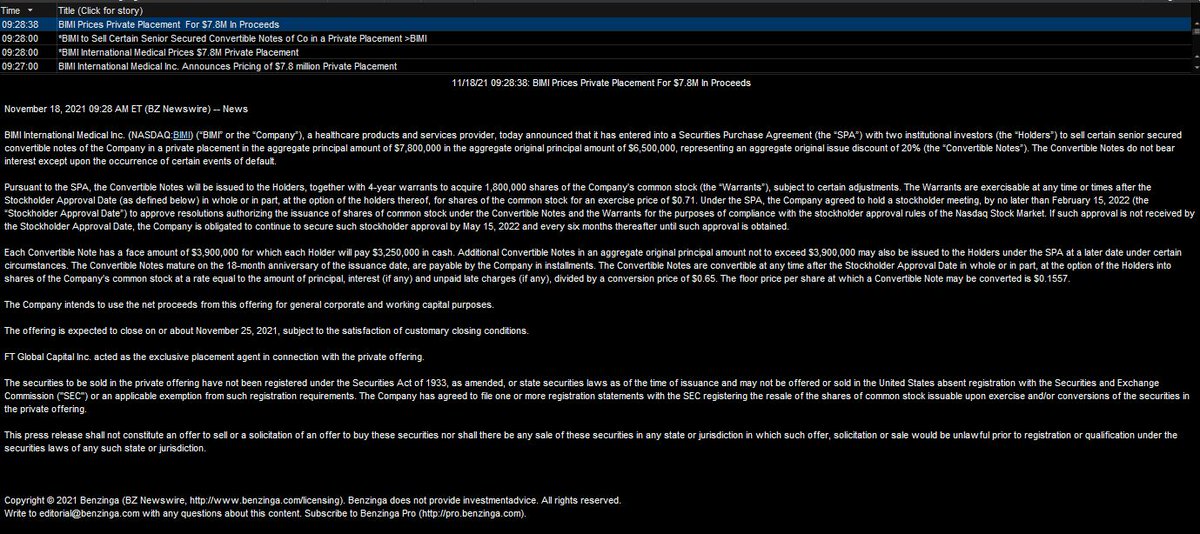Follow the BIMI ticker link in article
This screenshot has width=1200, height=534.
point(182,133)
